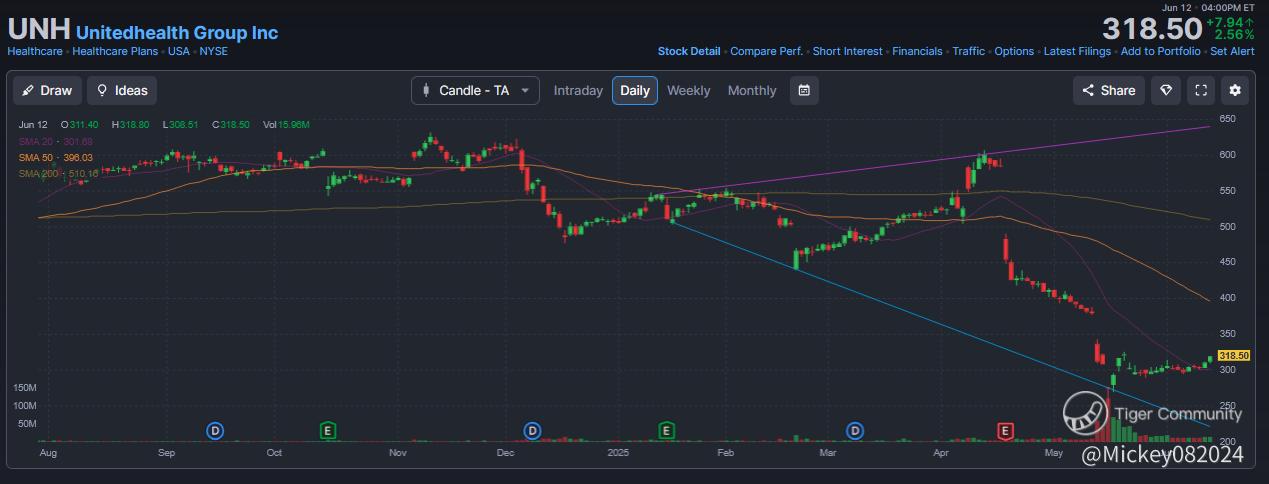1269x484 pixels.
Task: Switch to the Weekly timeframe
Action: click(x=689, y=90)
